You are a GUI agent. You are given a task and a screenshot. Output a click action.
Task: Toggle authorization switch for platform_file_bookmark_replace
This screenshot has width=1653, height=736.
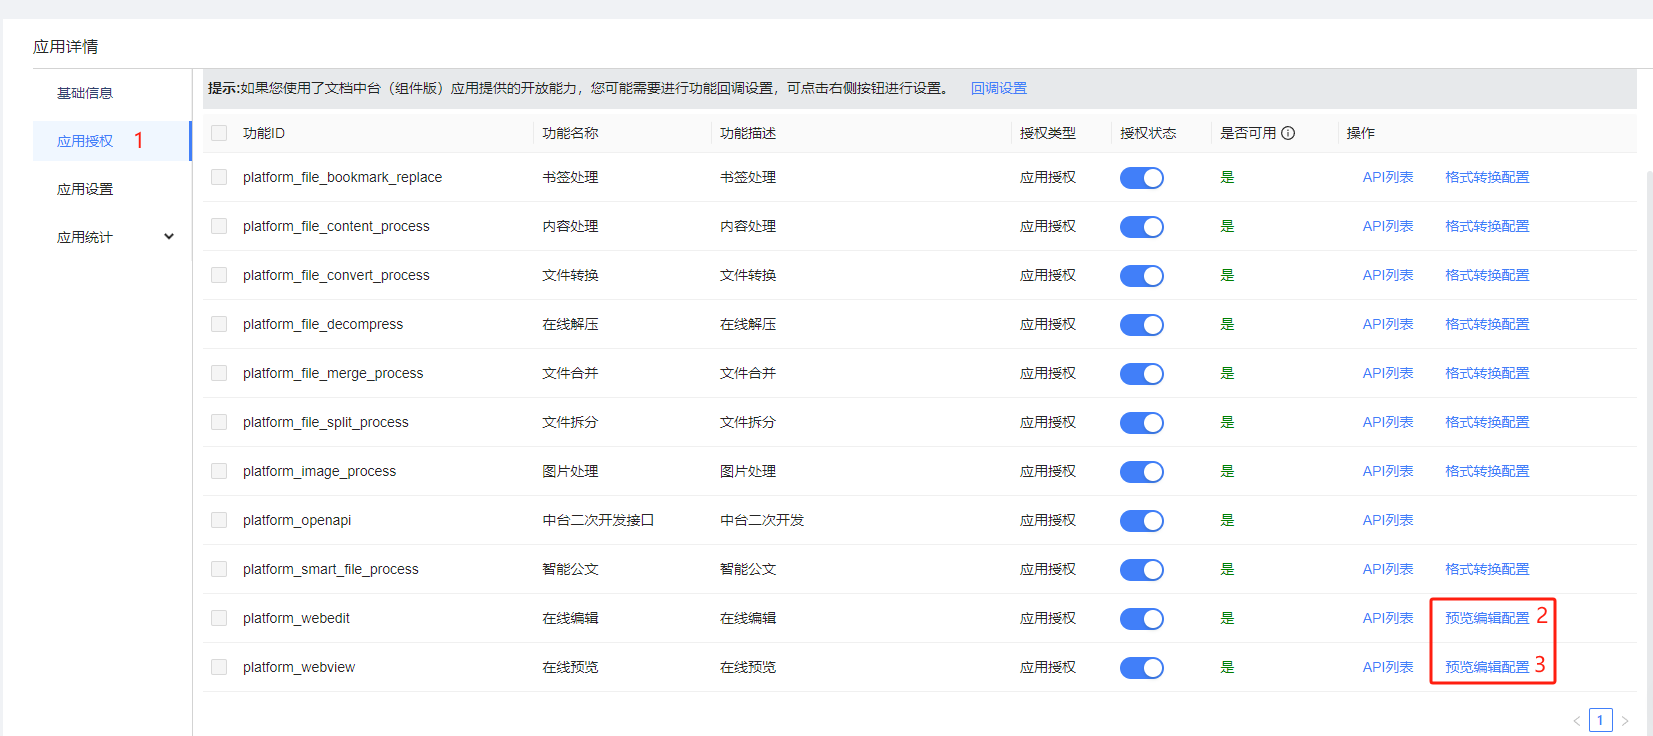[x=1141, y=178]
